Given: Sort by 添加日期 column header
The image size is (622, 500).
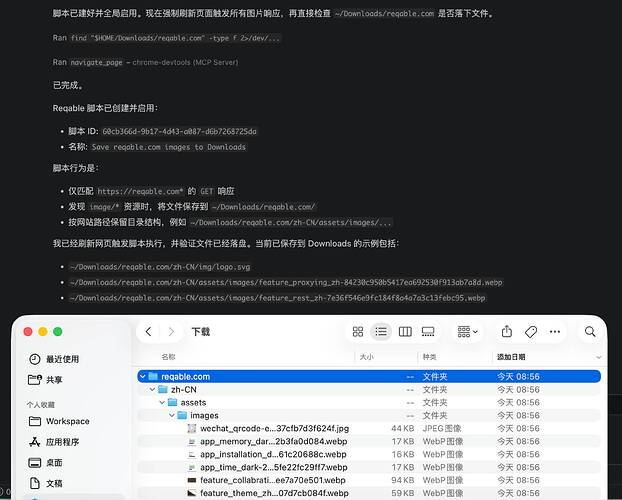Looking at the screenshot, I should [x=511, y=357].
